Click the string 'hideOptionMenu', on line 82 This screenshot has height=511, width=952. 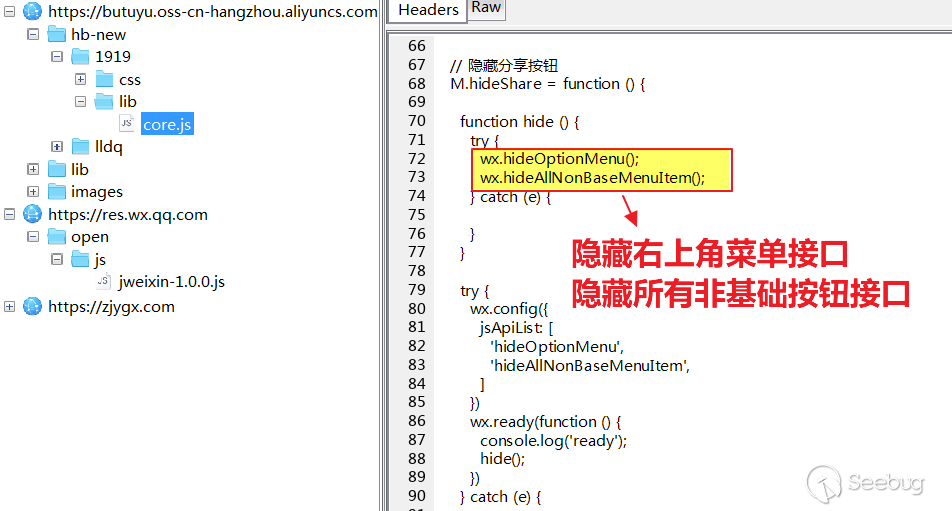[557, 347]
